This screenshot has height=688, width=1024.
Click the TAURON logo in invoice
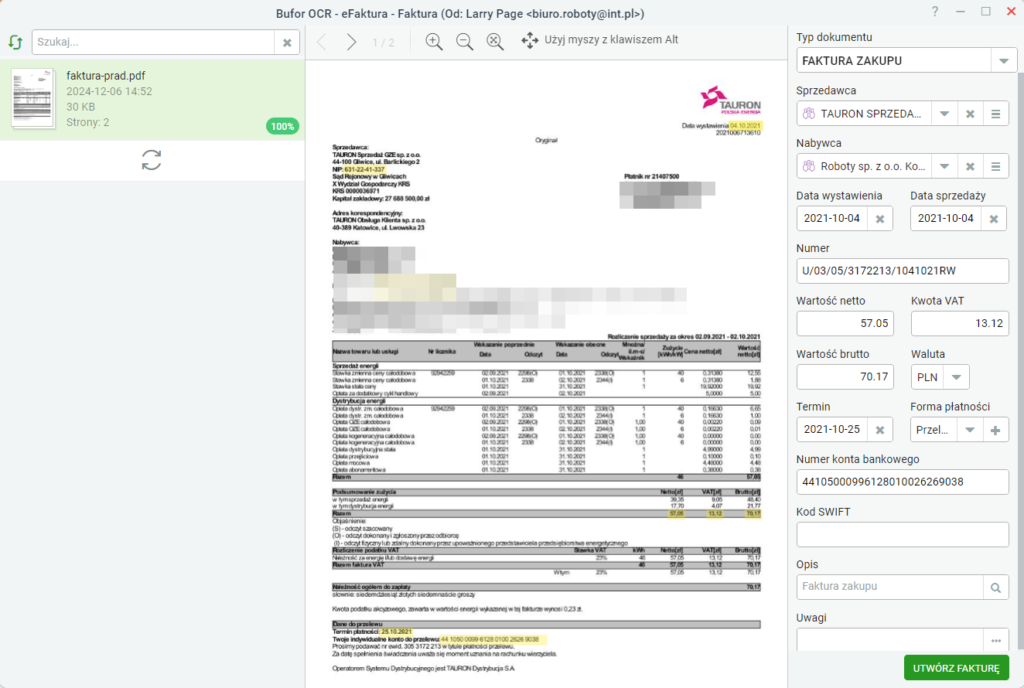pos(730,100)
